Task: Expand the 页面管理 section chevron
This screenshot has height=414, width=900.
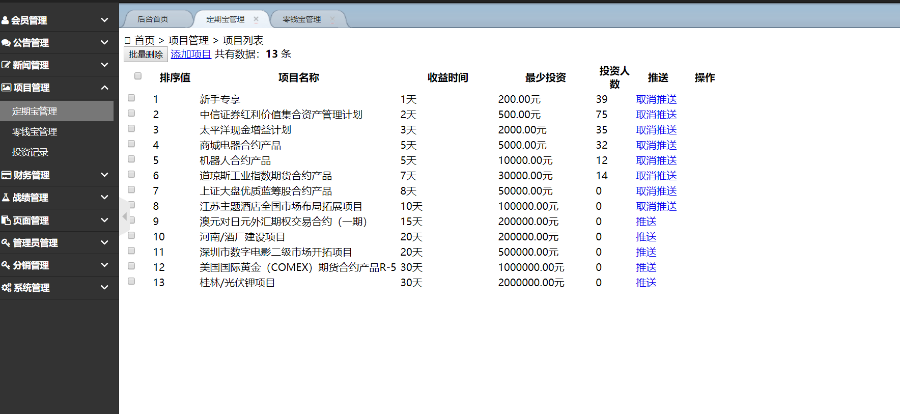Action: 105,220
